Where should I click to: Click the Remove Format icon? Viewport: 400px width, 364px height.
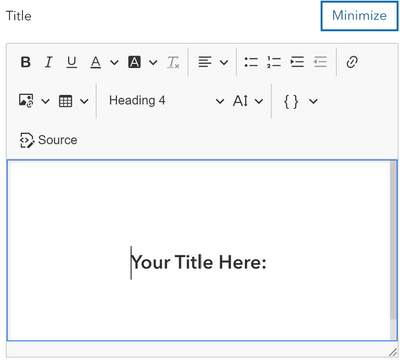pos(173,62)
